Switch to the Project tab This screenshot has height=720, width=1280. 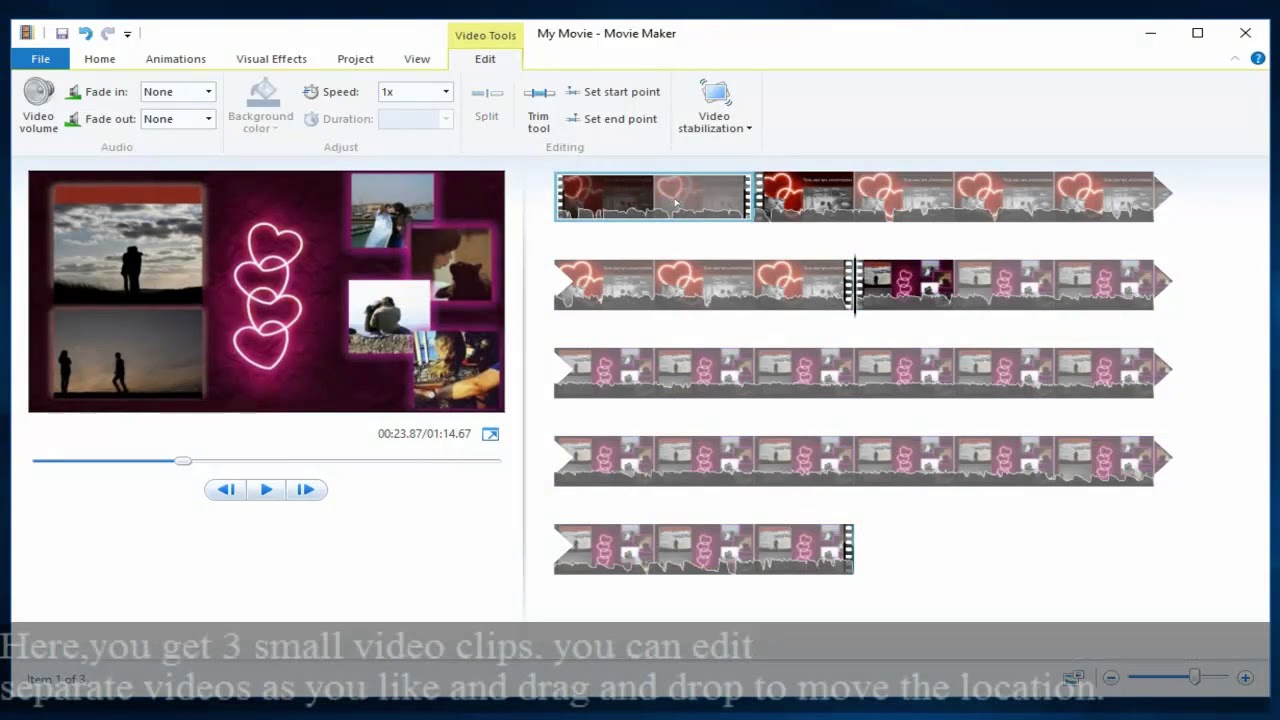[x=355, y=59]
